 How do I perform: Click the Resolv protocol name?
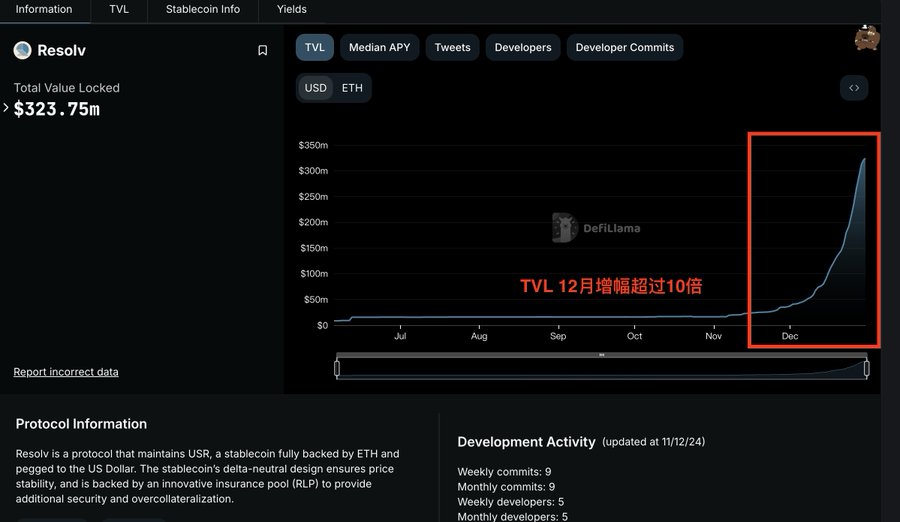[x=61, y=51]
